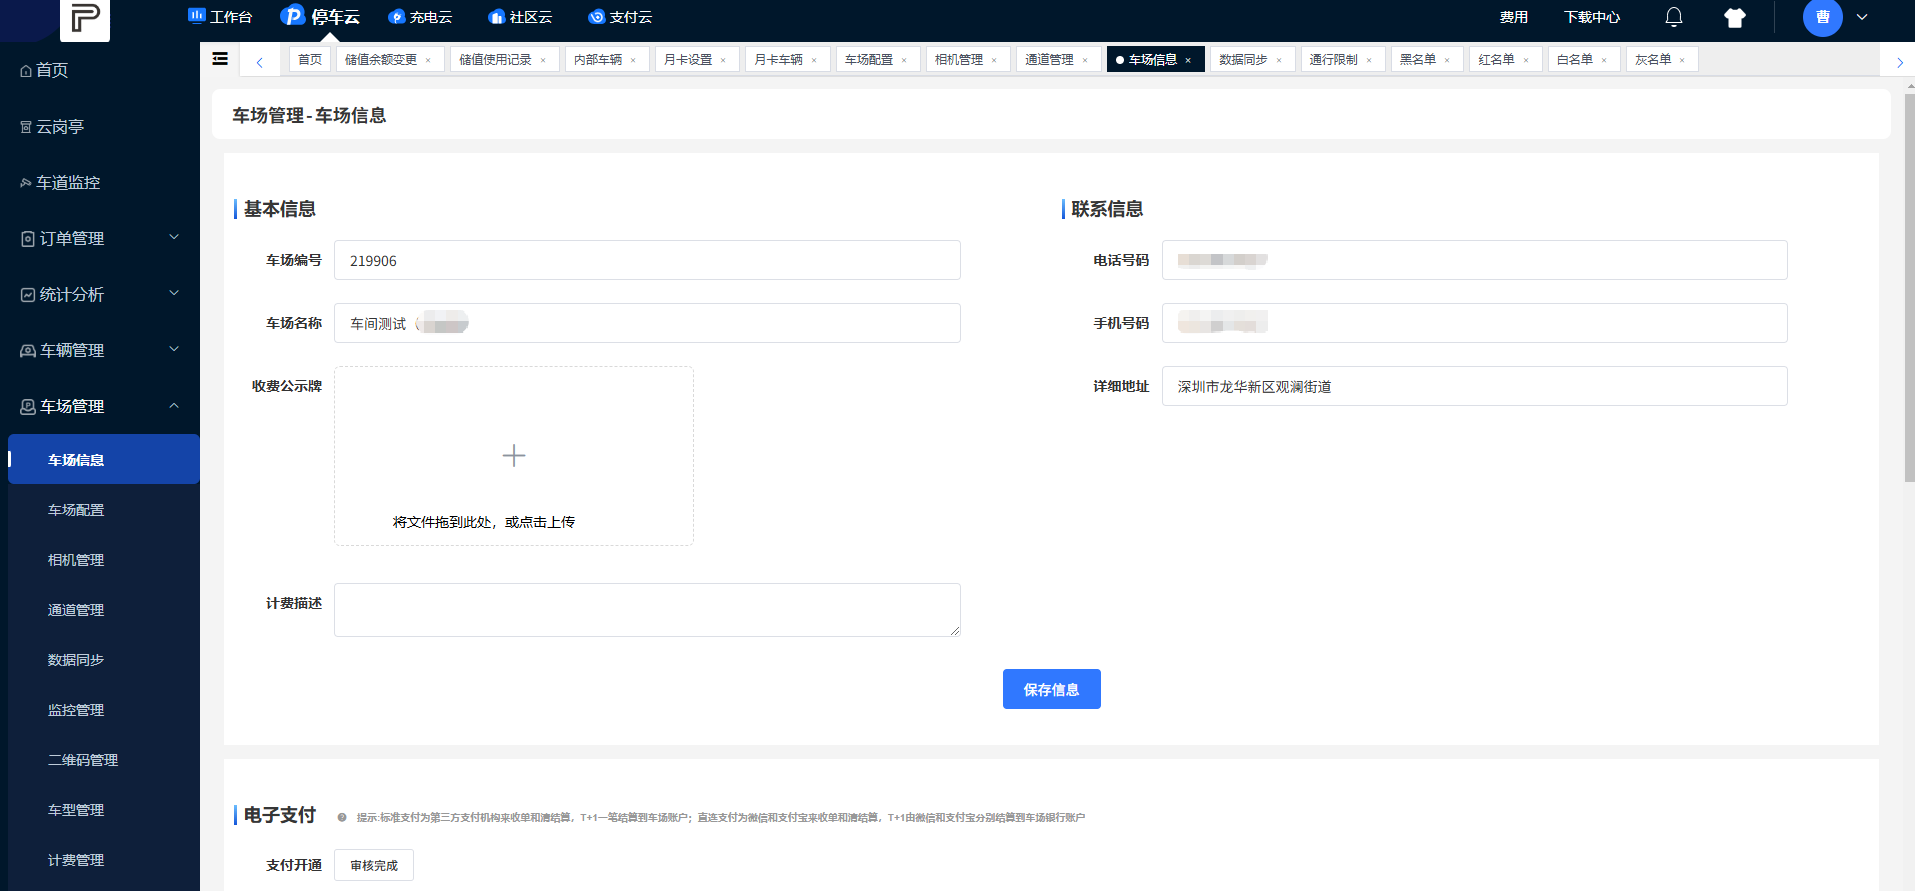Toggle the sidebar collapse hamburger icon
The height and width of the screenshot is (891, 1915).
pos(220,59)
